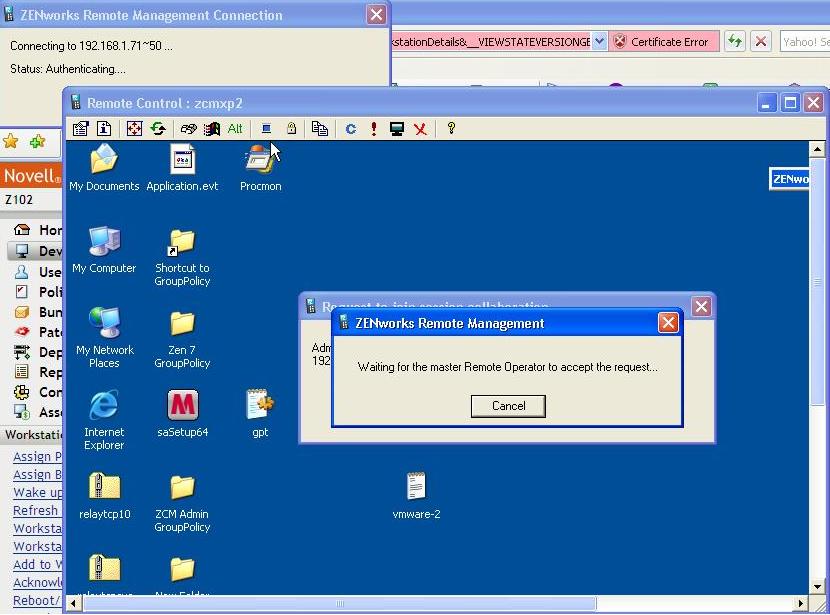Select the Procmon desktop icon
This screenshot has width=830, height=615.
point(260,167)
